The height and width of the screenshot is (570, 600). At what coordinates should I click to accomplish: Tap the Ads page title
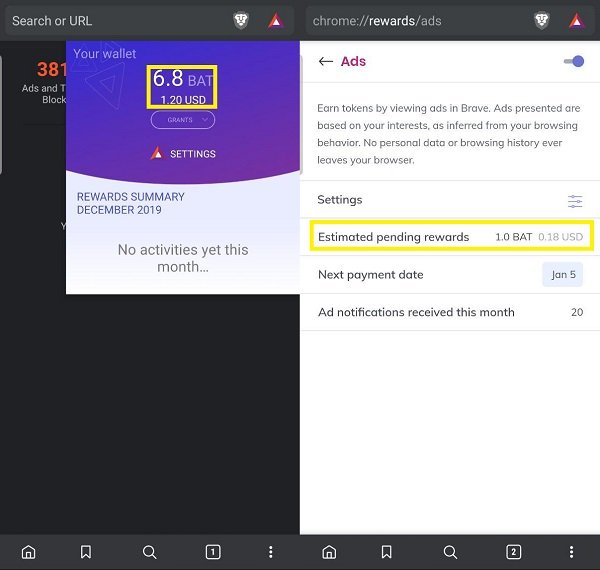[353, 61]
